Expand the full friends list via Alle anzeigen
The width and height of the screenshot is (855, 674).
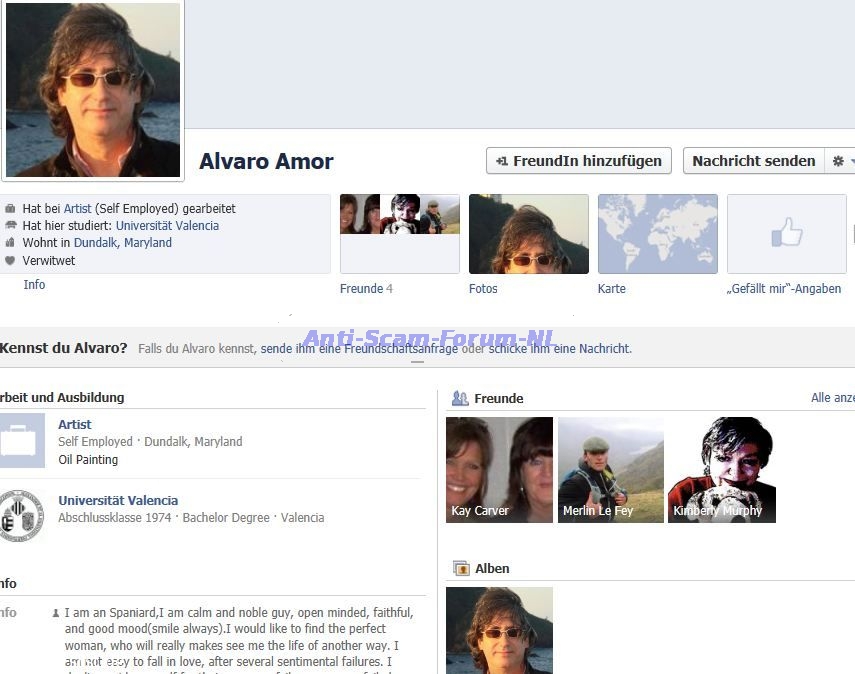point(832,398)
